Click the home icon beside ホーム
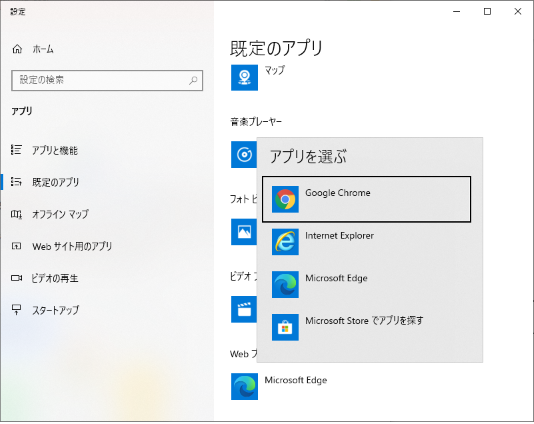The image size is (534, 424). 17,49
